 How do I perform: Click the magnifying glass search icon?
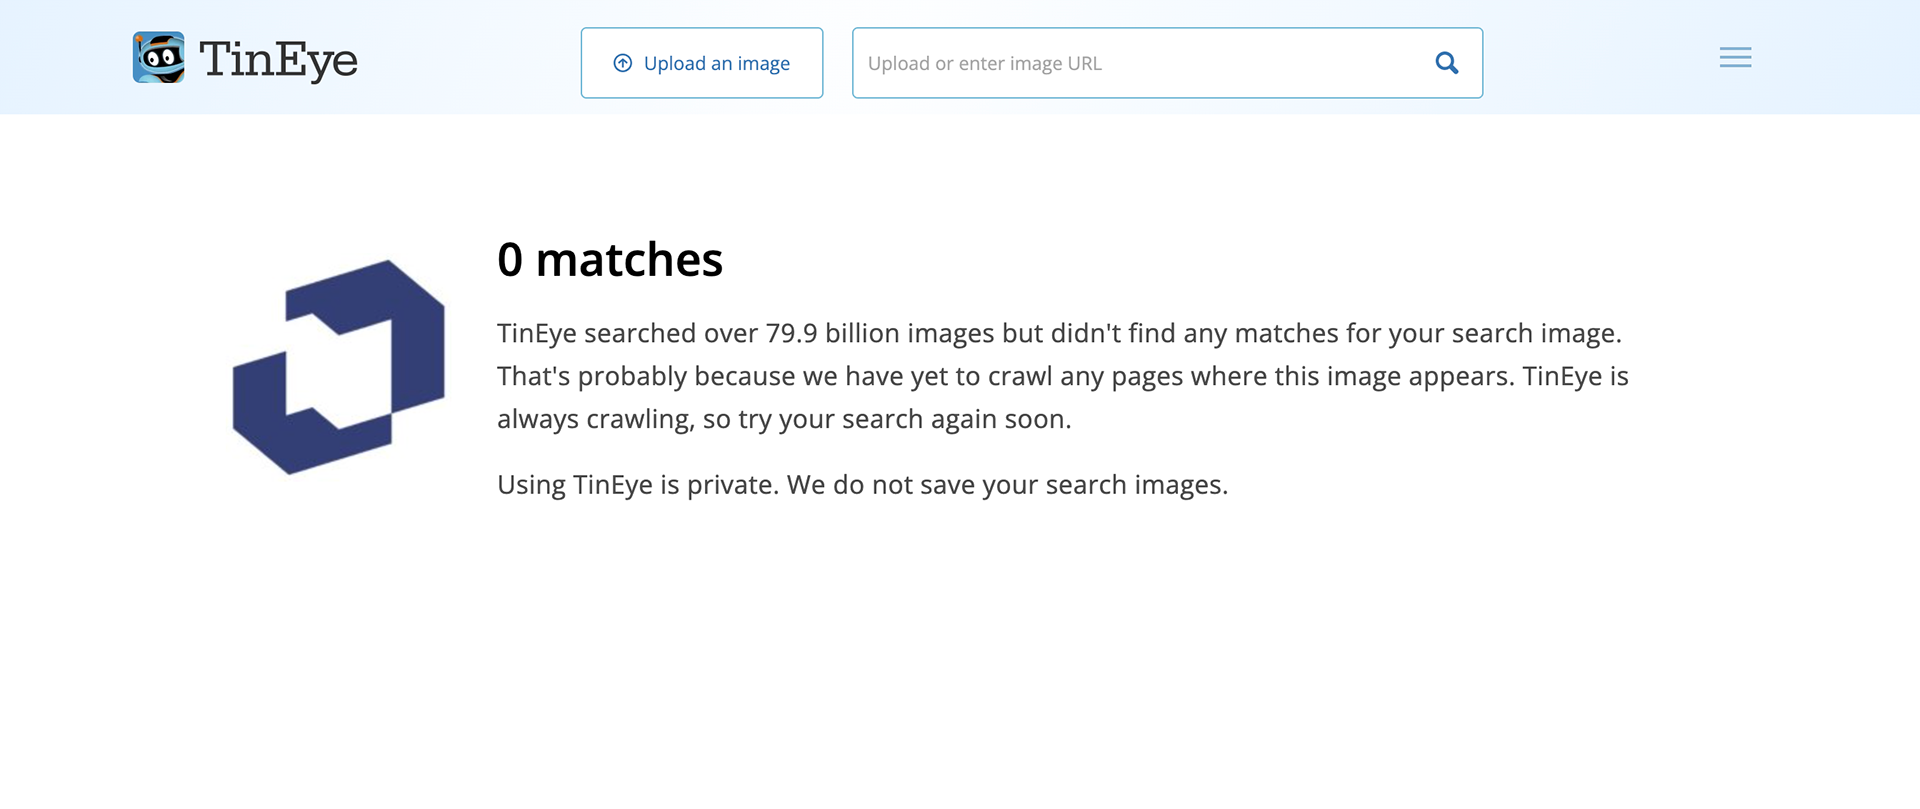click(x=1446, y=63)
